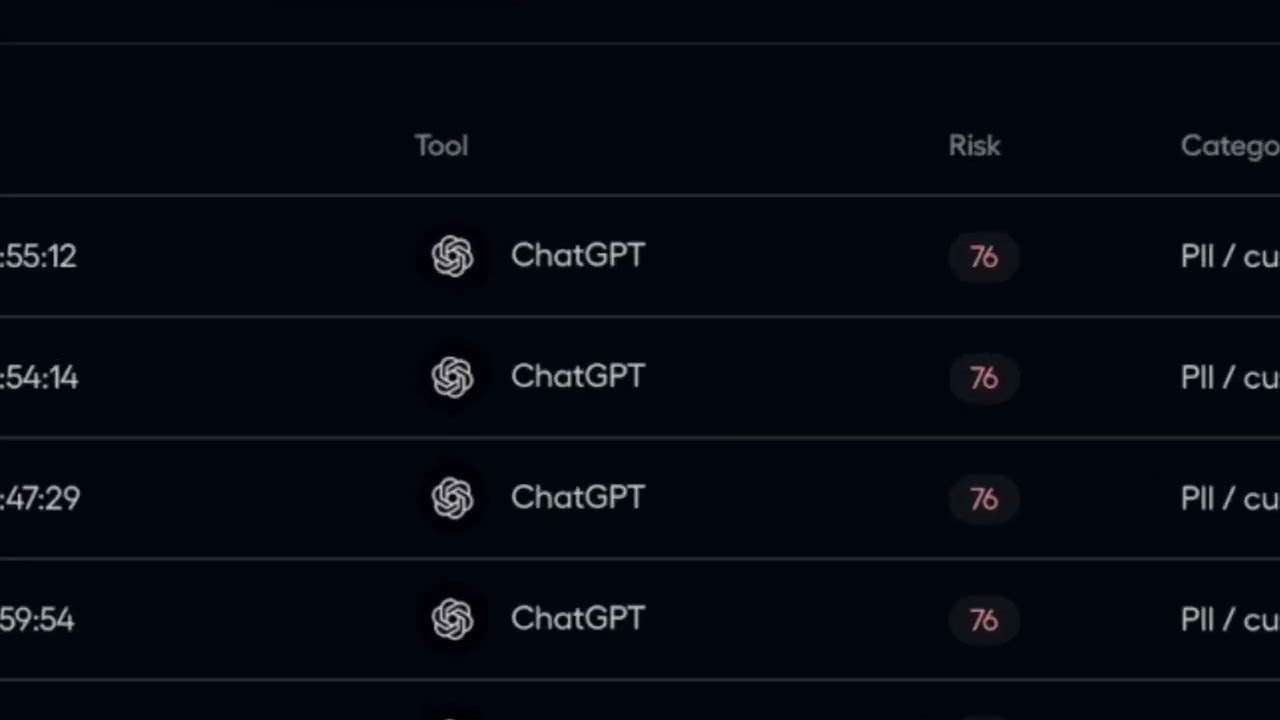Screen dimensions: 1280x720
Task: Open the ChatGPT label in the :54:14 row
Action: click(x=578, y=377)
